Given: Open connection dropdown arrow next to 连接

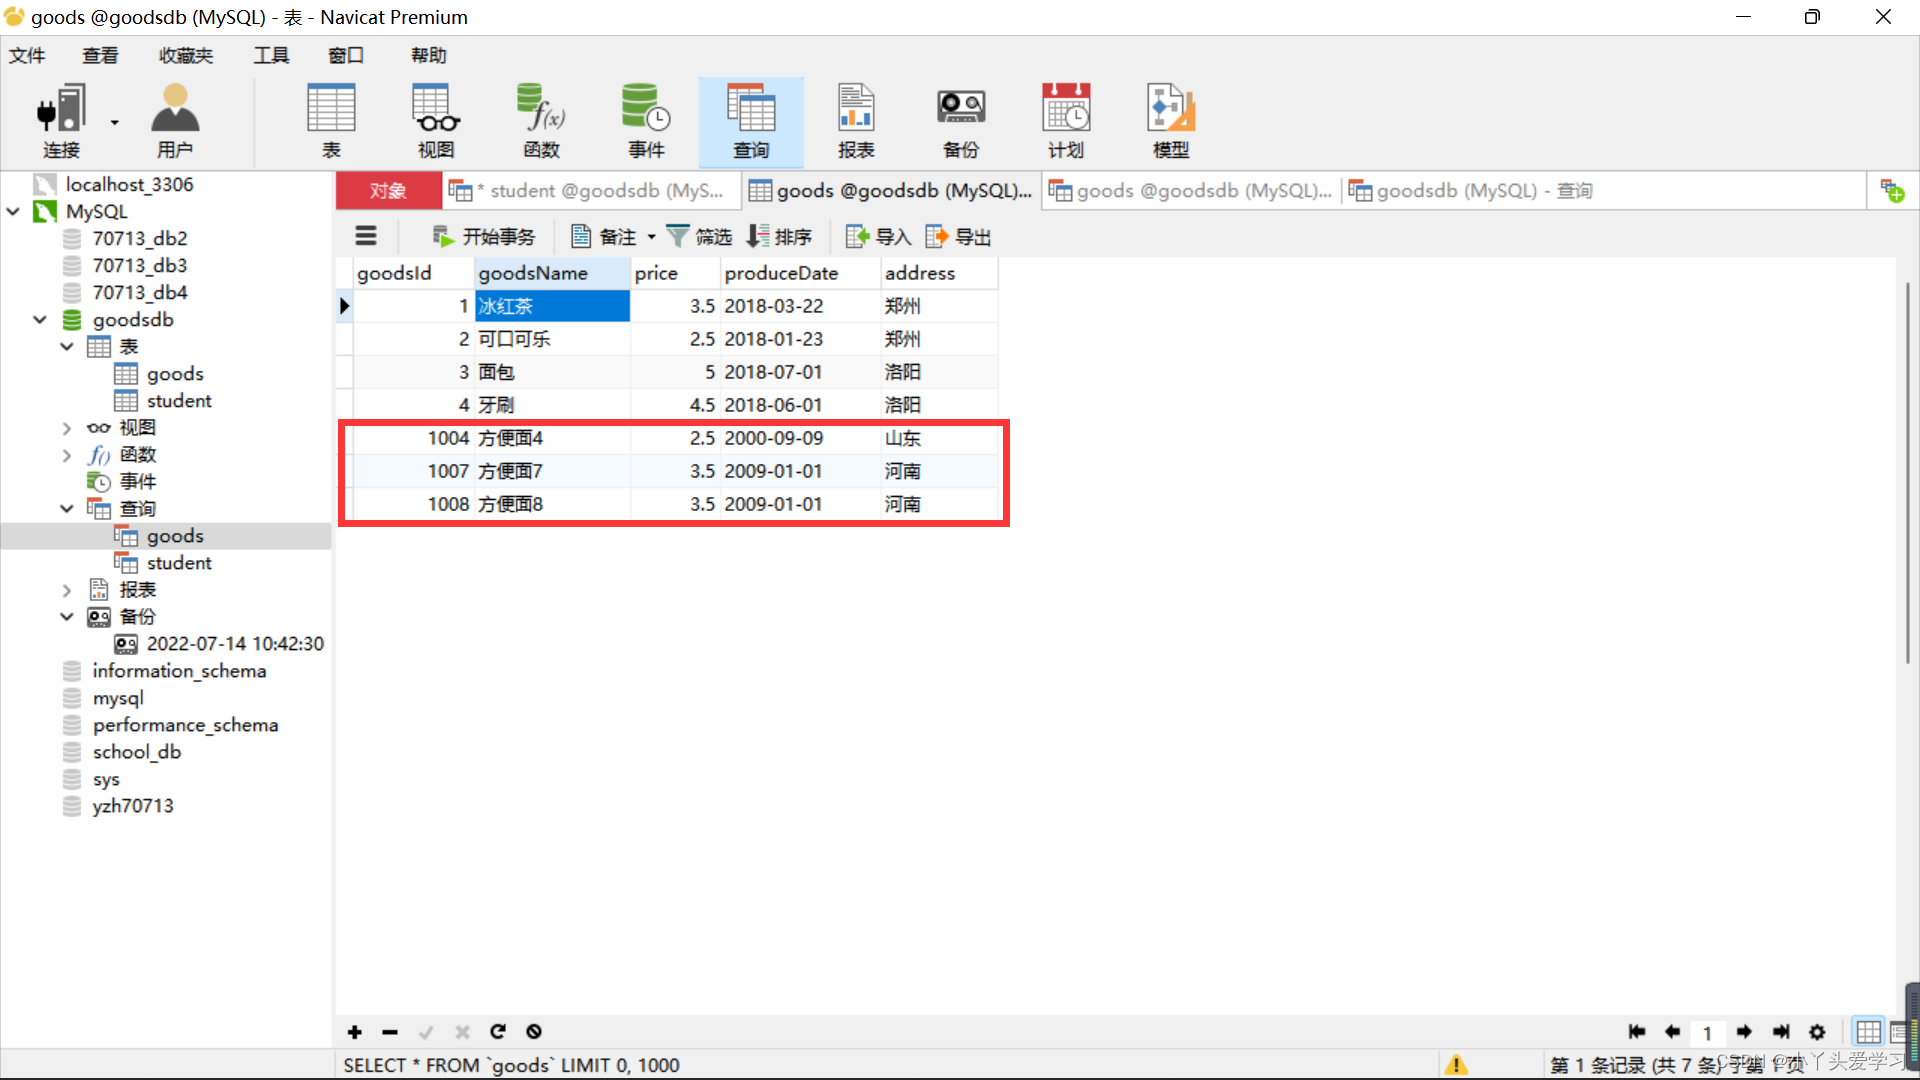Looking at the screenshot, I should pyautogui.click(x=114, y=122).
